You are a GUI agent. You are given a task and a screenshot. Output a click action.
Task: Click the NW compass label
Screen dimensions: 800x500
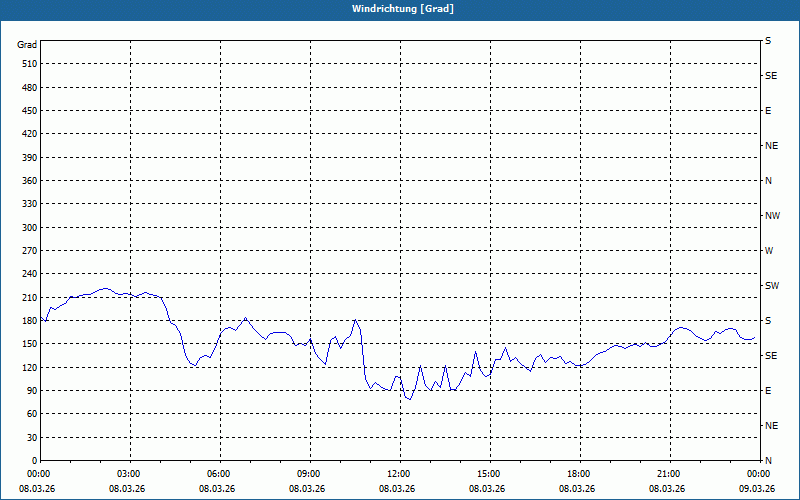(x=772, y=216)
